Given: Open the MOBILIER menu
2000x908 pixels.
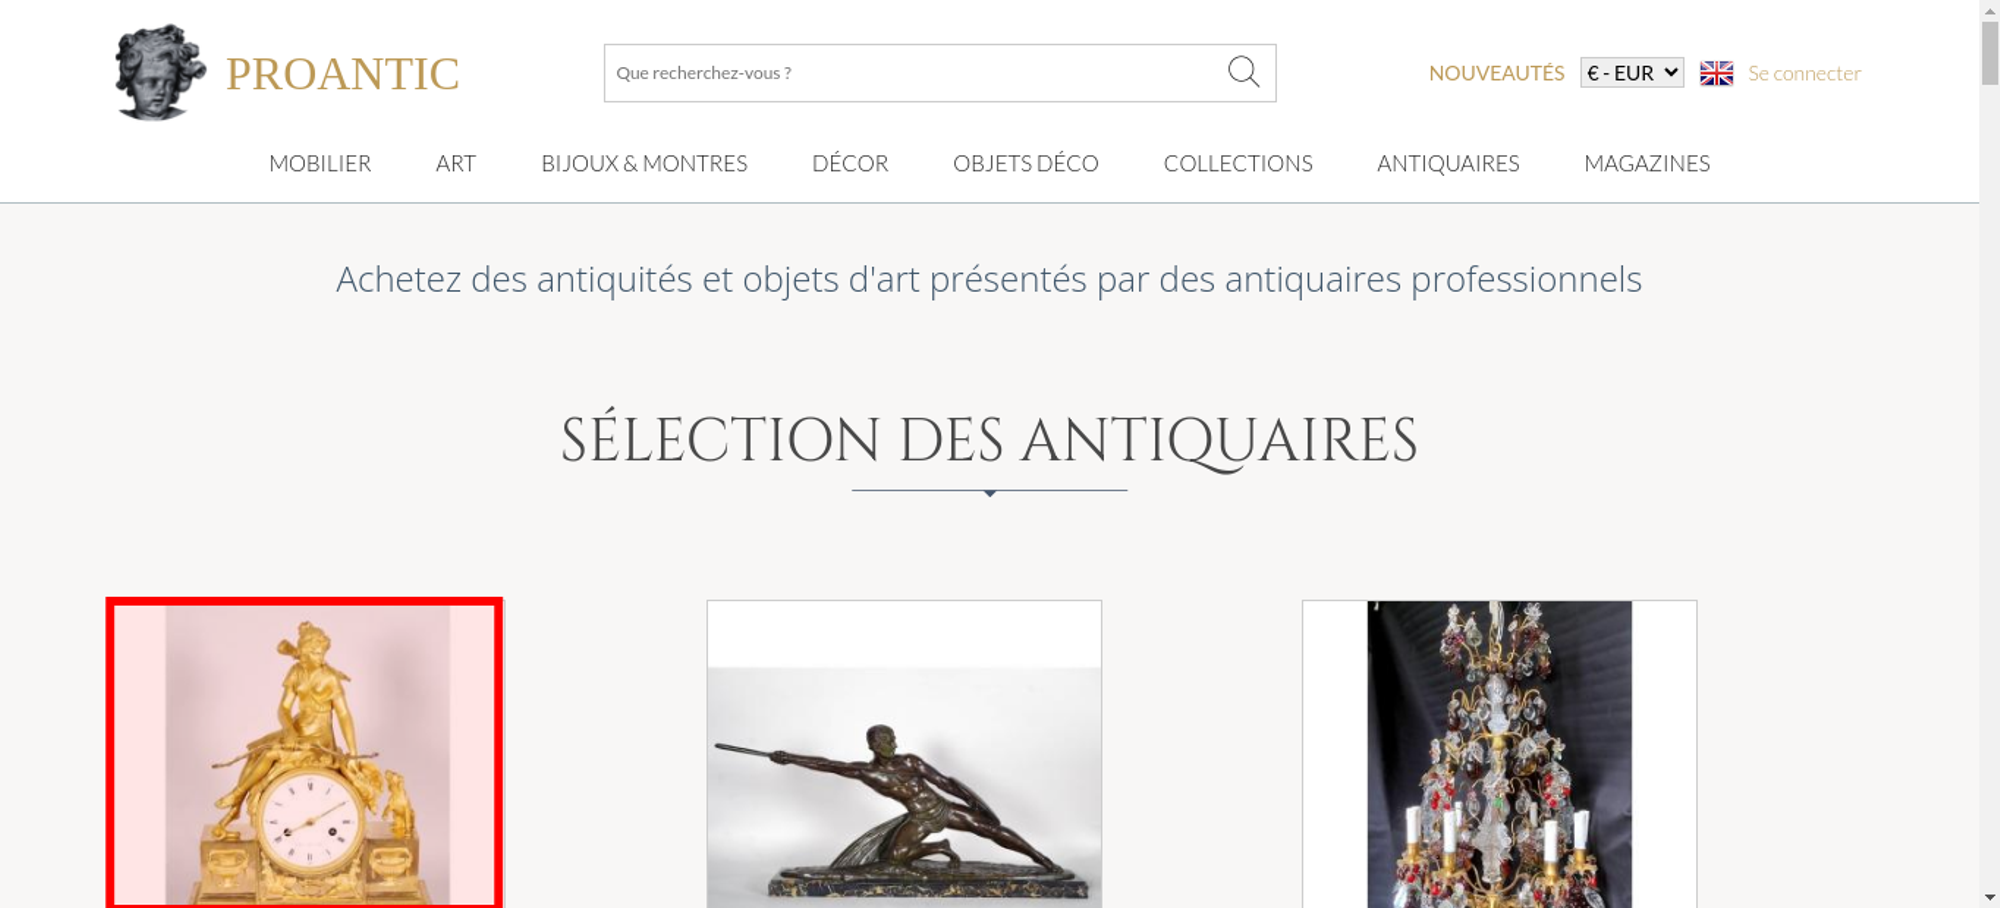Looking at the screenshot, I should 320,163.
